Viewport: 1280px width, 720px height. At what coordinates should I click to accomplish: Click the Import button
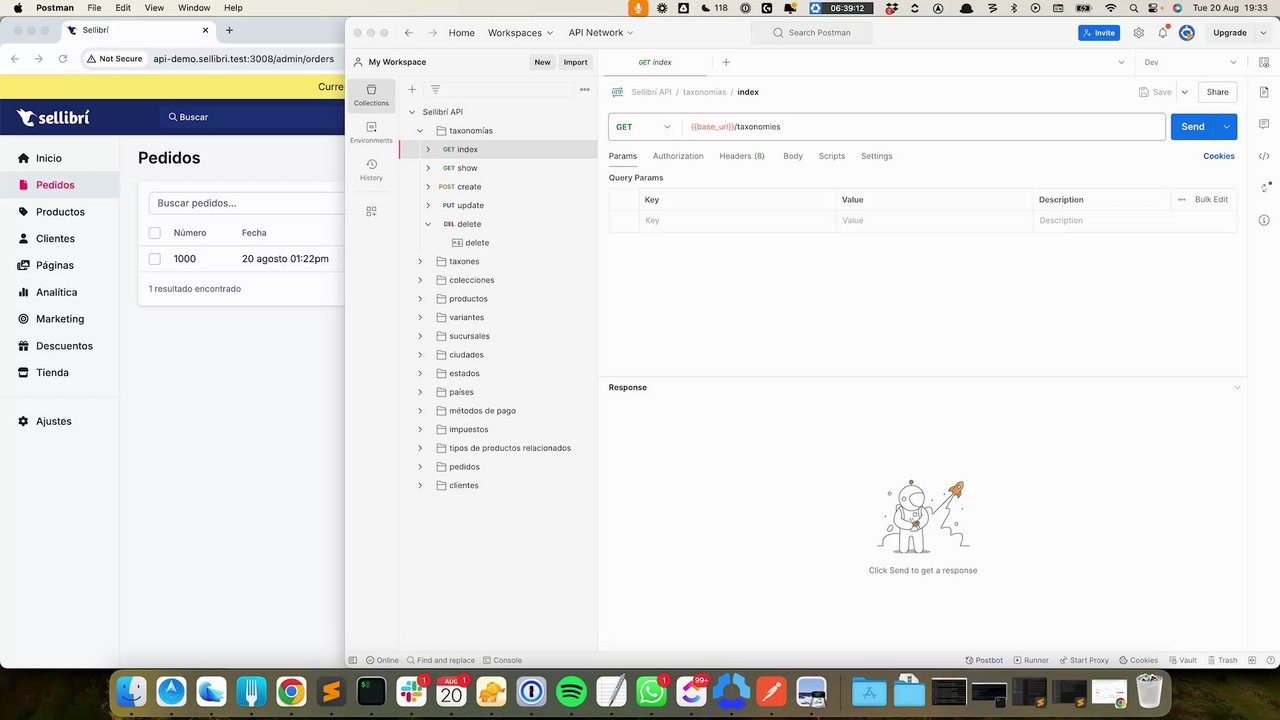click(575, 62)
